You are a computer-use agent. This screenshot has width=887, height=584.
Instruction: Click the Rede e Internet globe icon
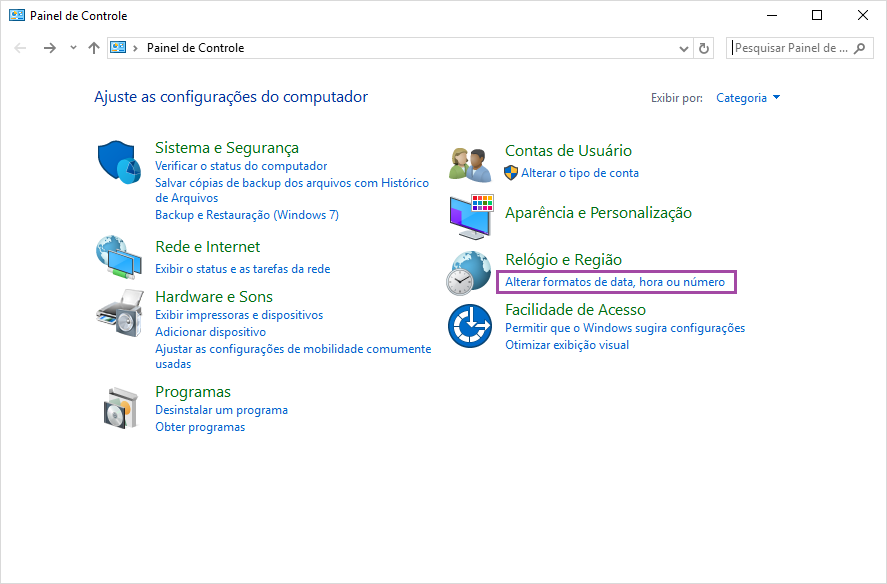119,257
